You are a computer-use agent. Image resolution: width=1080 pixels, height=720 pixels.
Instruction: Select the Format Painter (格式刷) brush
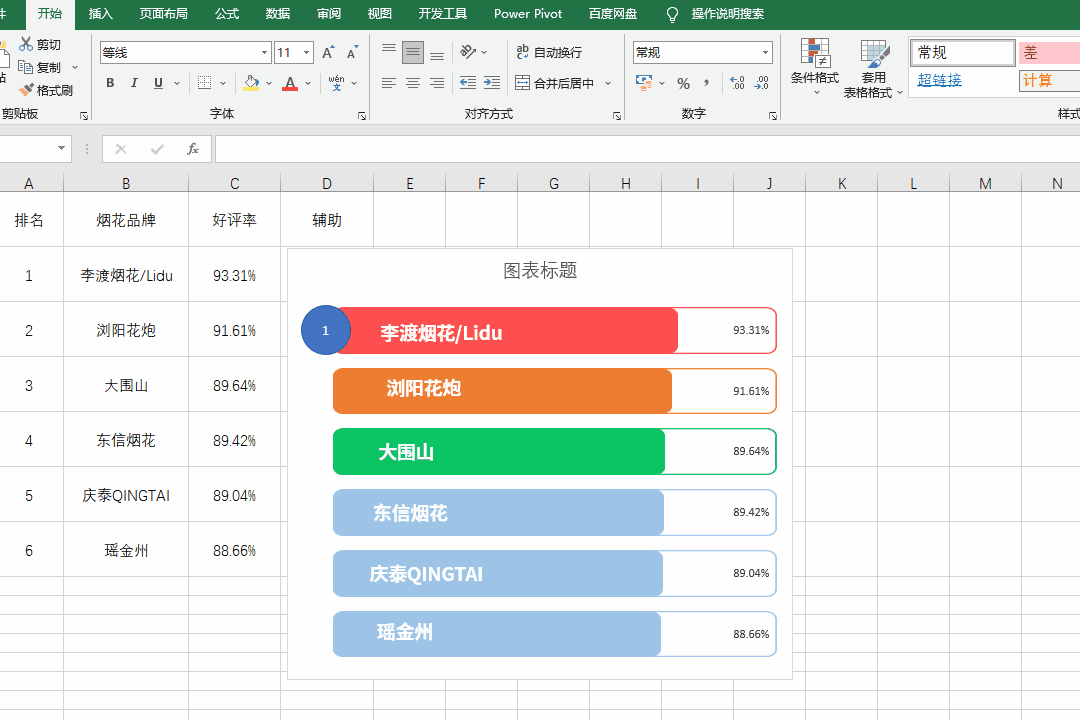pyautogui.click(x=26, y=90)
